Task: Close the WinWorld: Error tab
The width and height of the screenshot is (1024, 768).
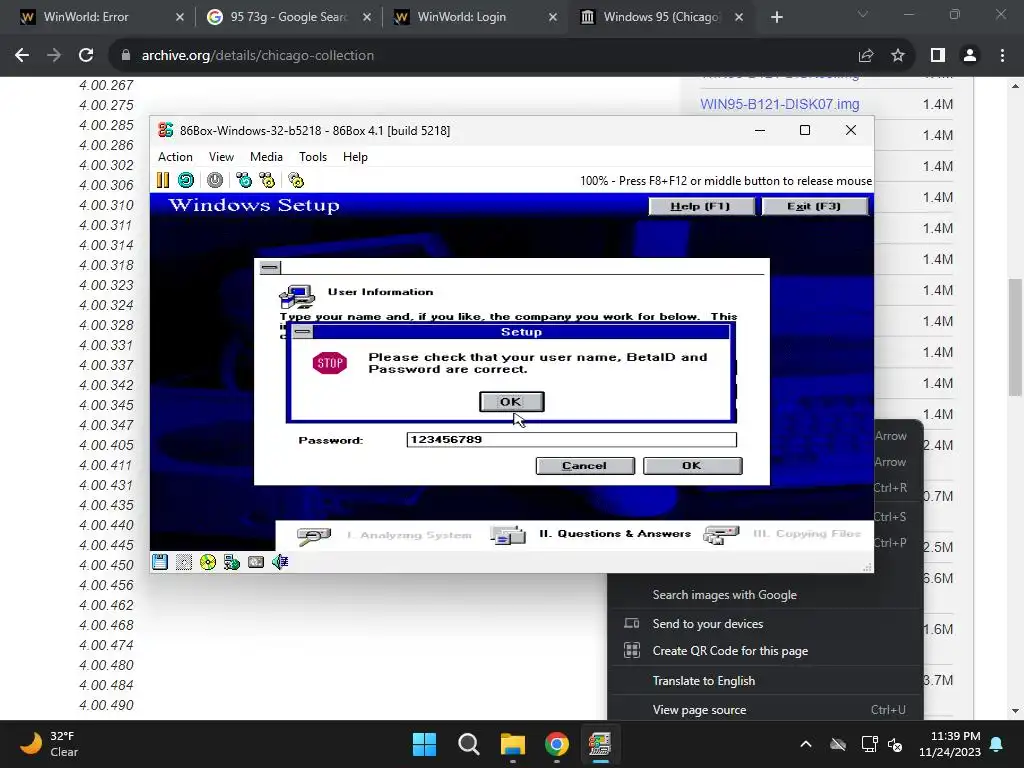Action: [180, 17]
